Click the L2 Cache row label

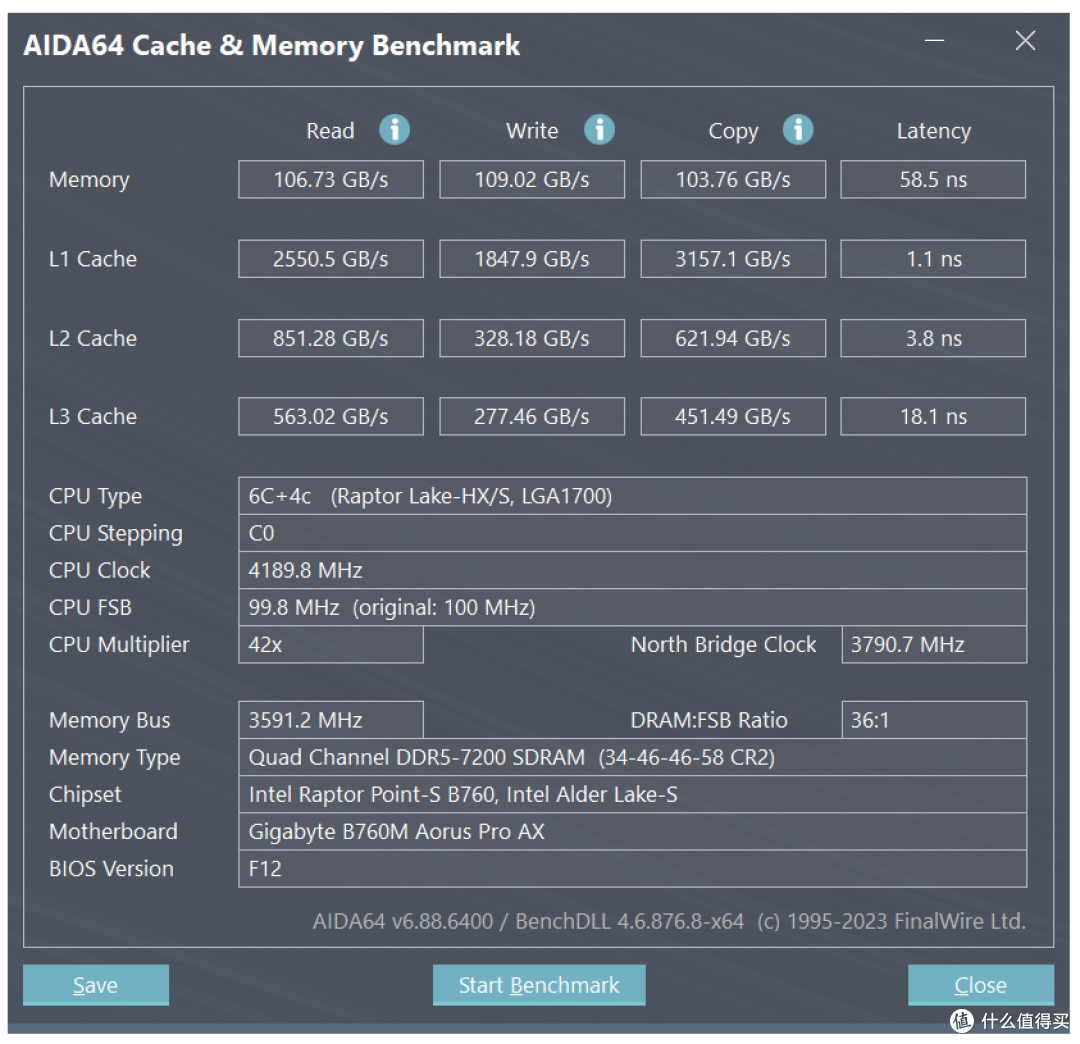(x=92, y=338)
